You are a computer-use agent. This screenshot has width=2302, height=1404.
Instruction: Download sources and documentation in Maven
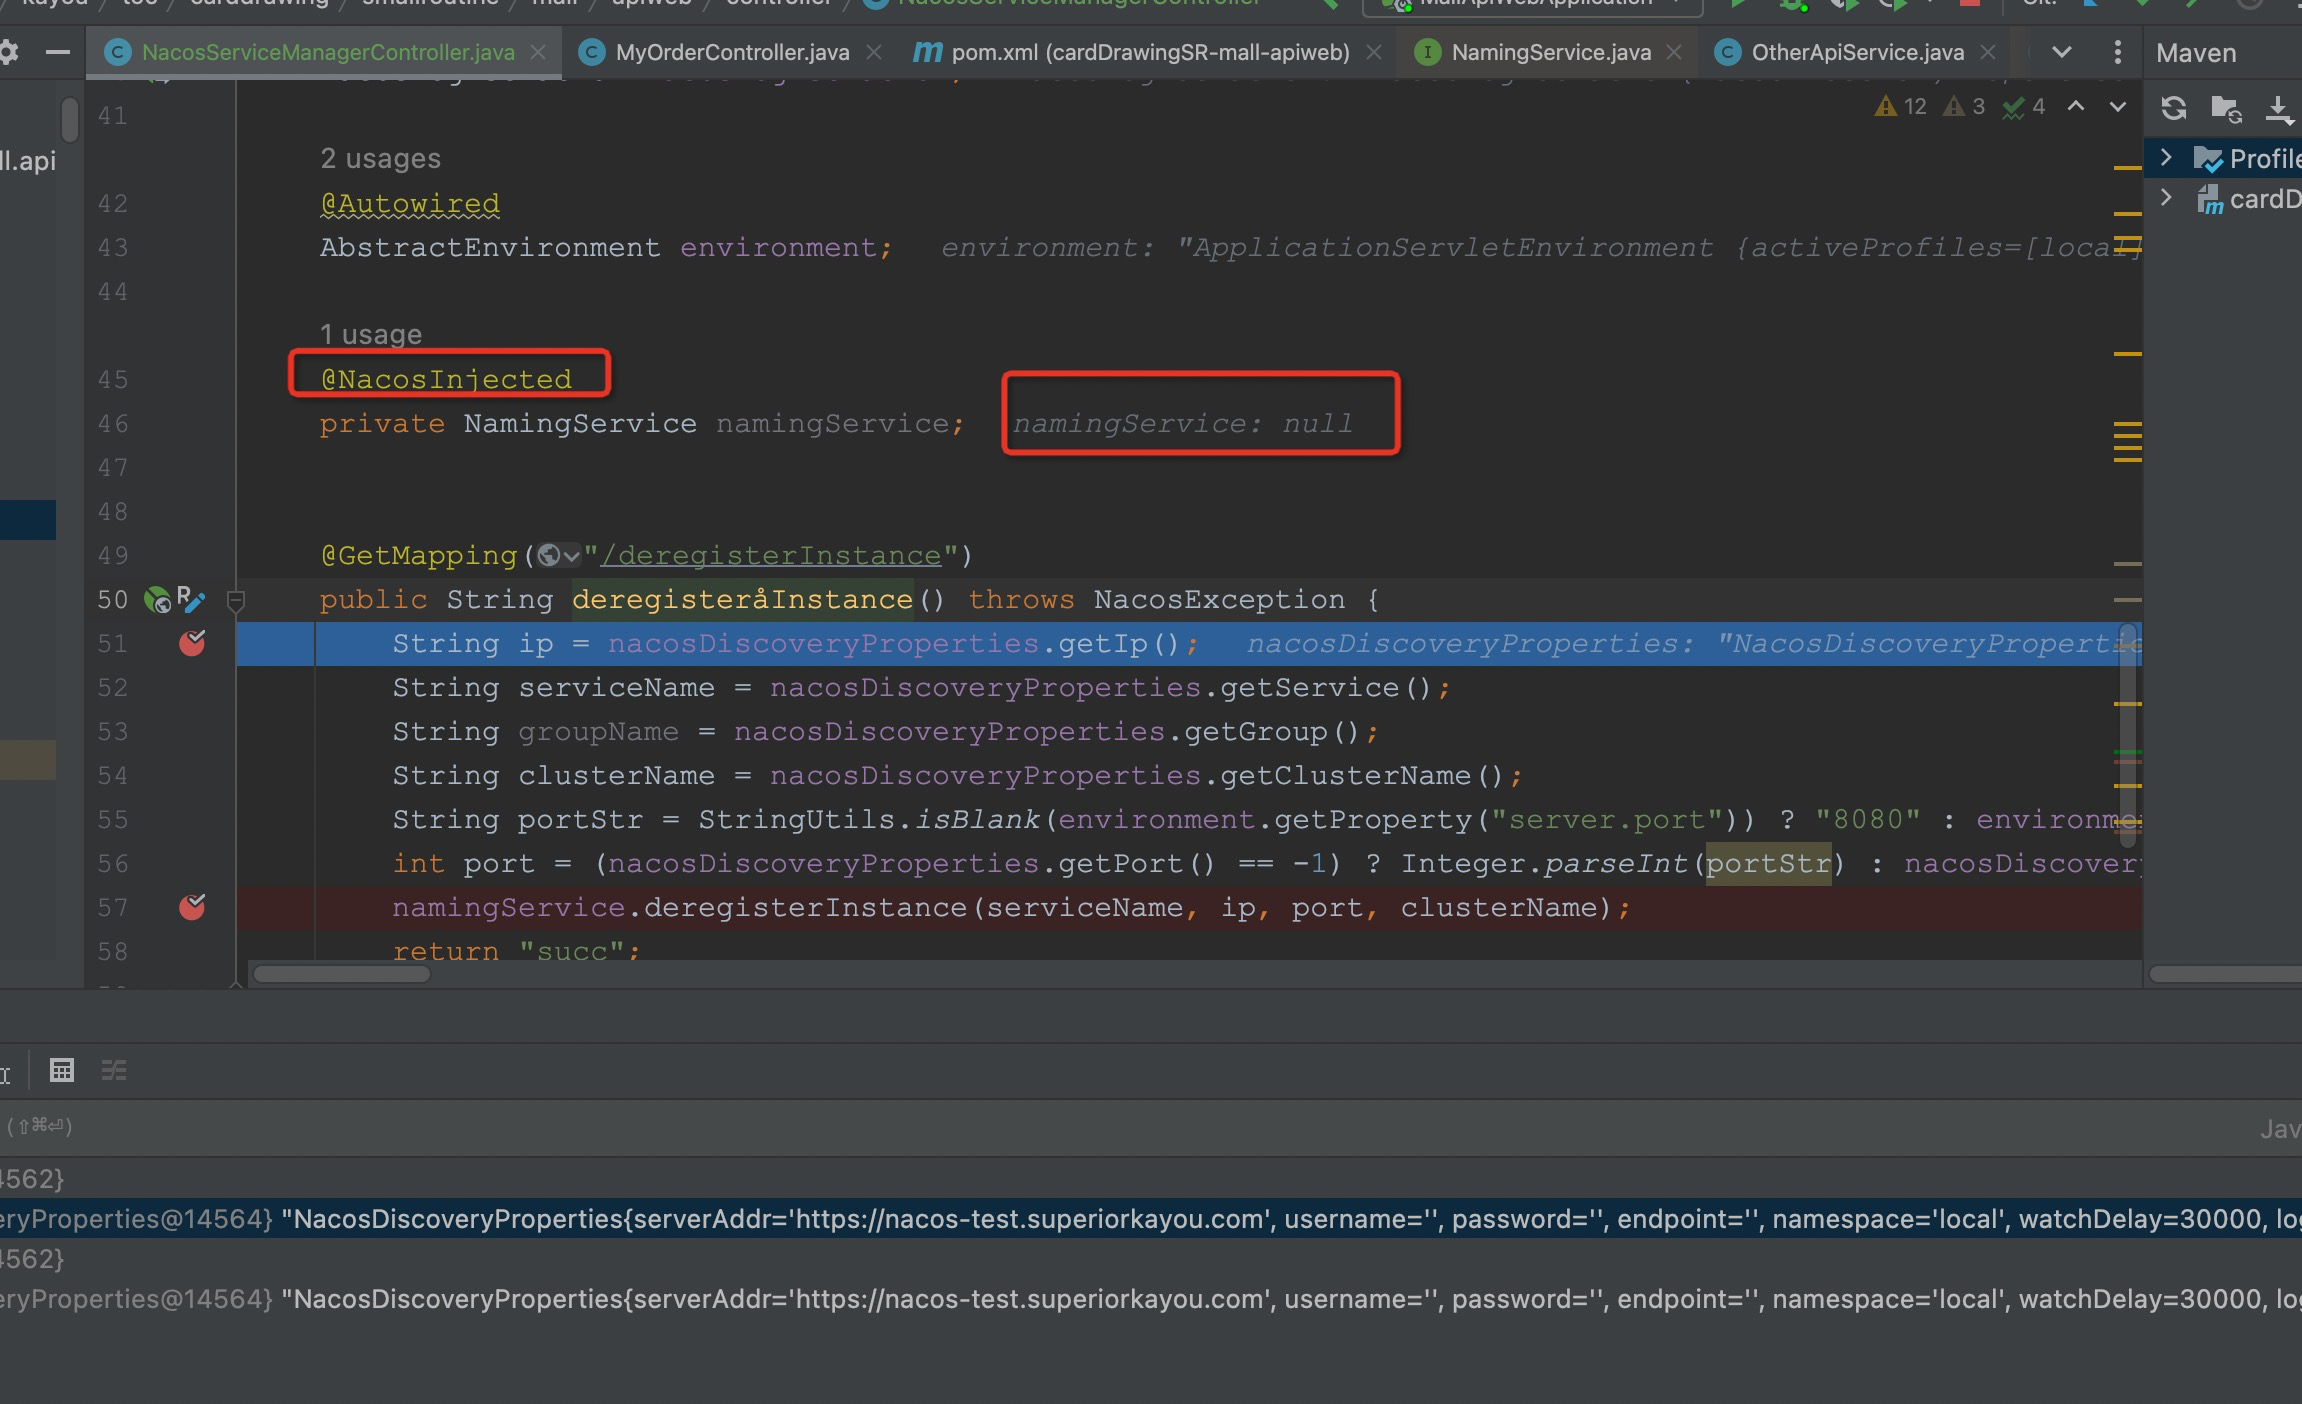click(2279, 108)
